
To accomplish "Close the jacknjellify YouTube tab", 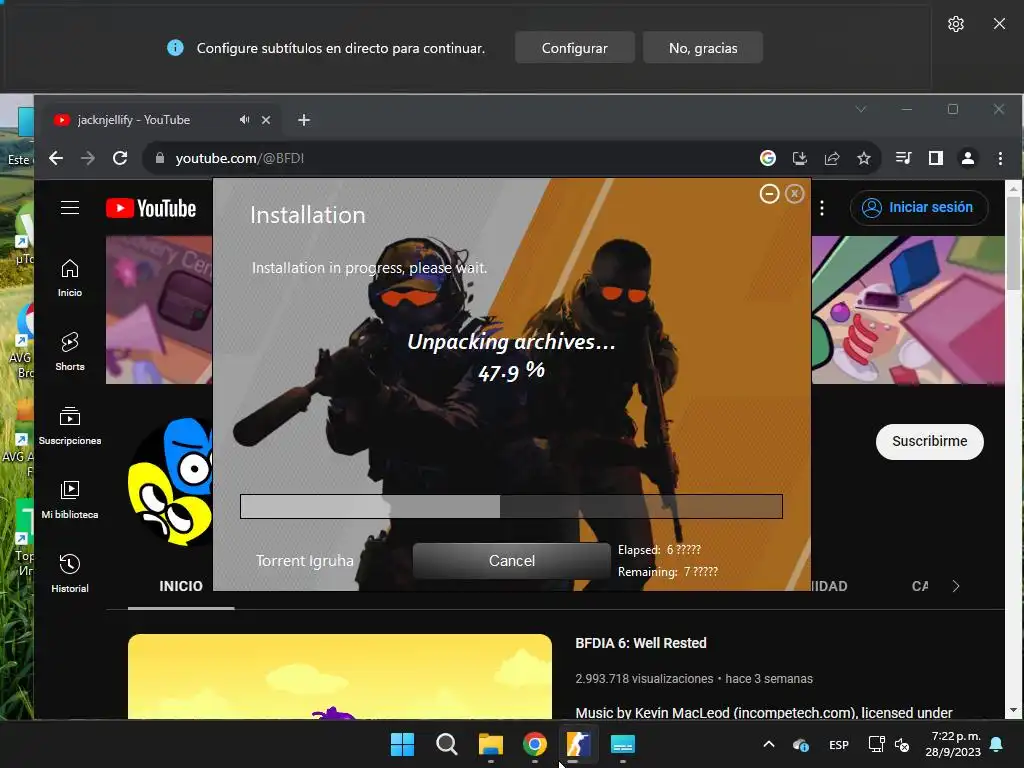I will [x=266, y=120].
